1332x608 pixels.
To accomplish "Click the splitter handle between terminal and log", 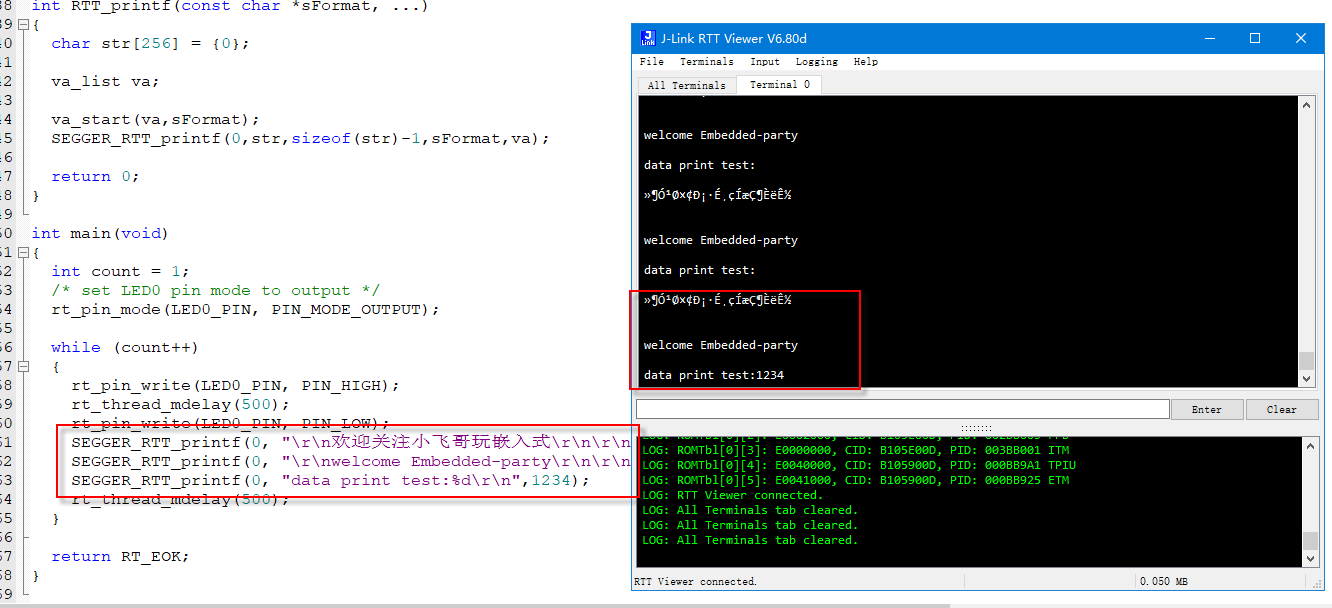I will tap(975, 428).
